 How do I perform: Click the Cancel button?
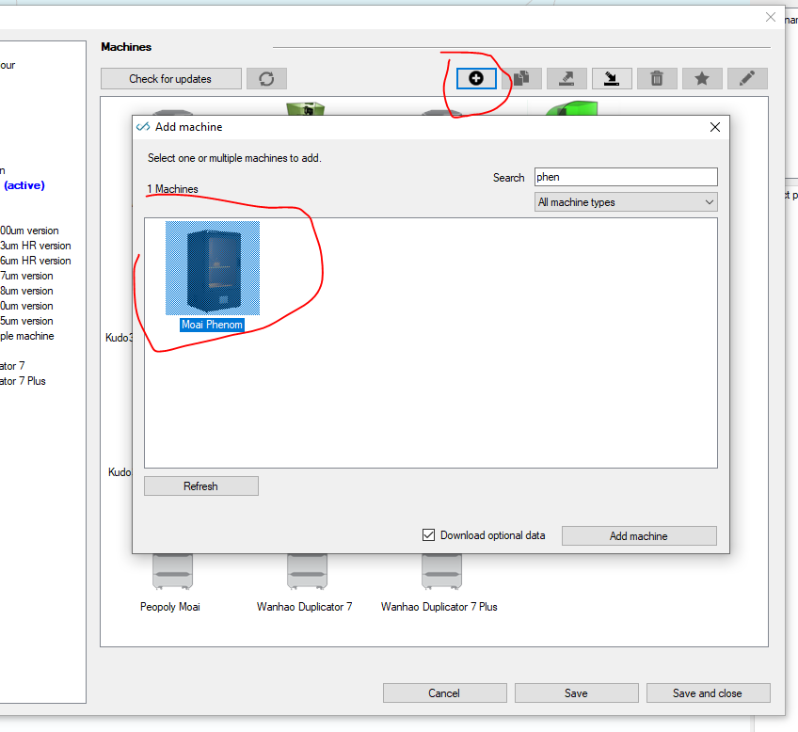point(444,693)
